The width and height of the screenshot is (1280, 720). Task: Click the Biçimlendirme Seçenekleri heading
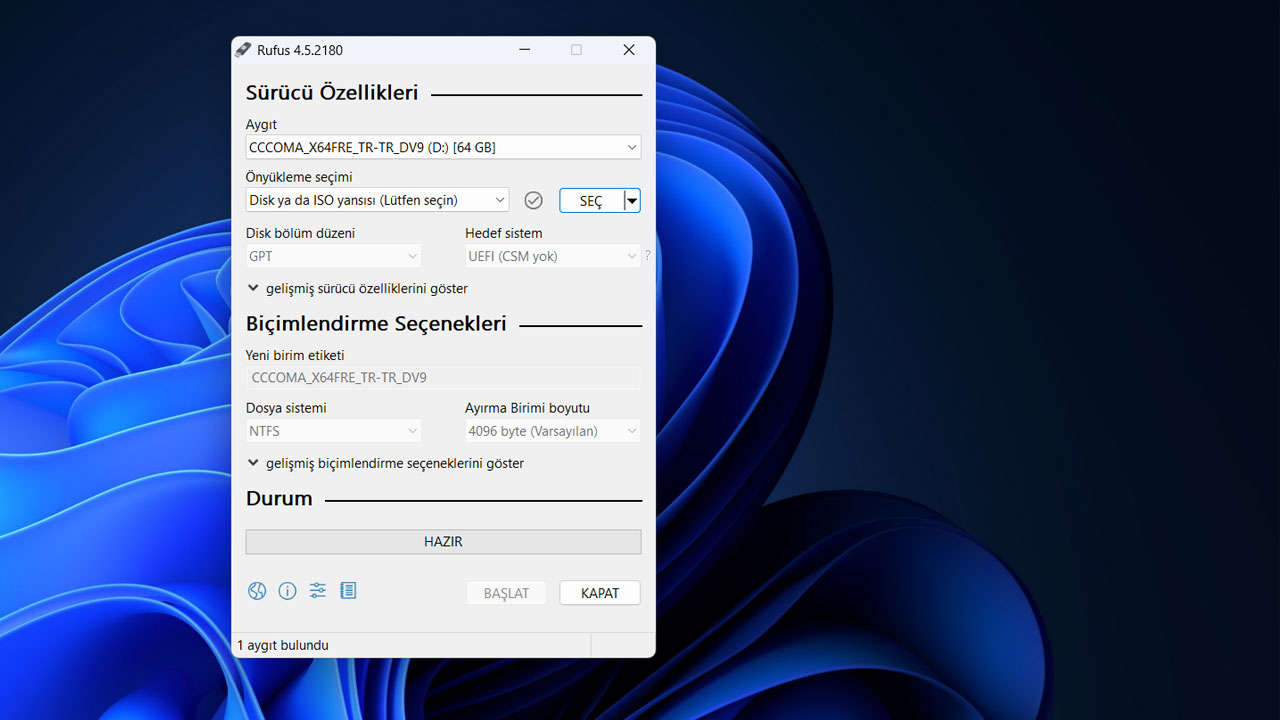376,323
